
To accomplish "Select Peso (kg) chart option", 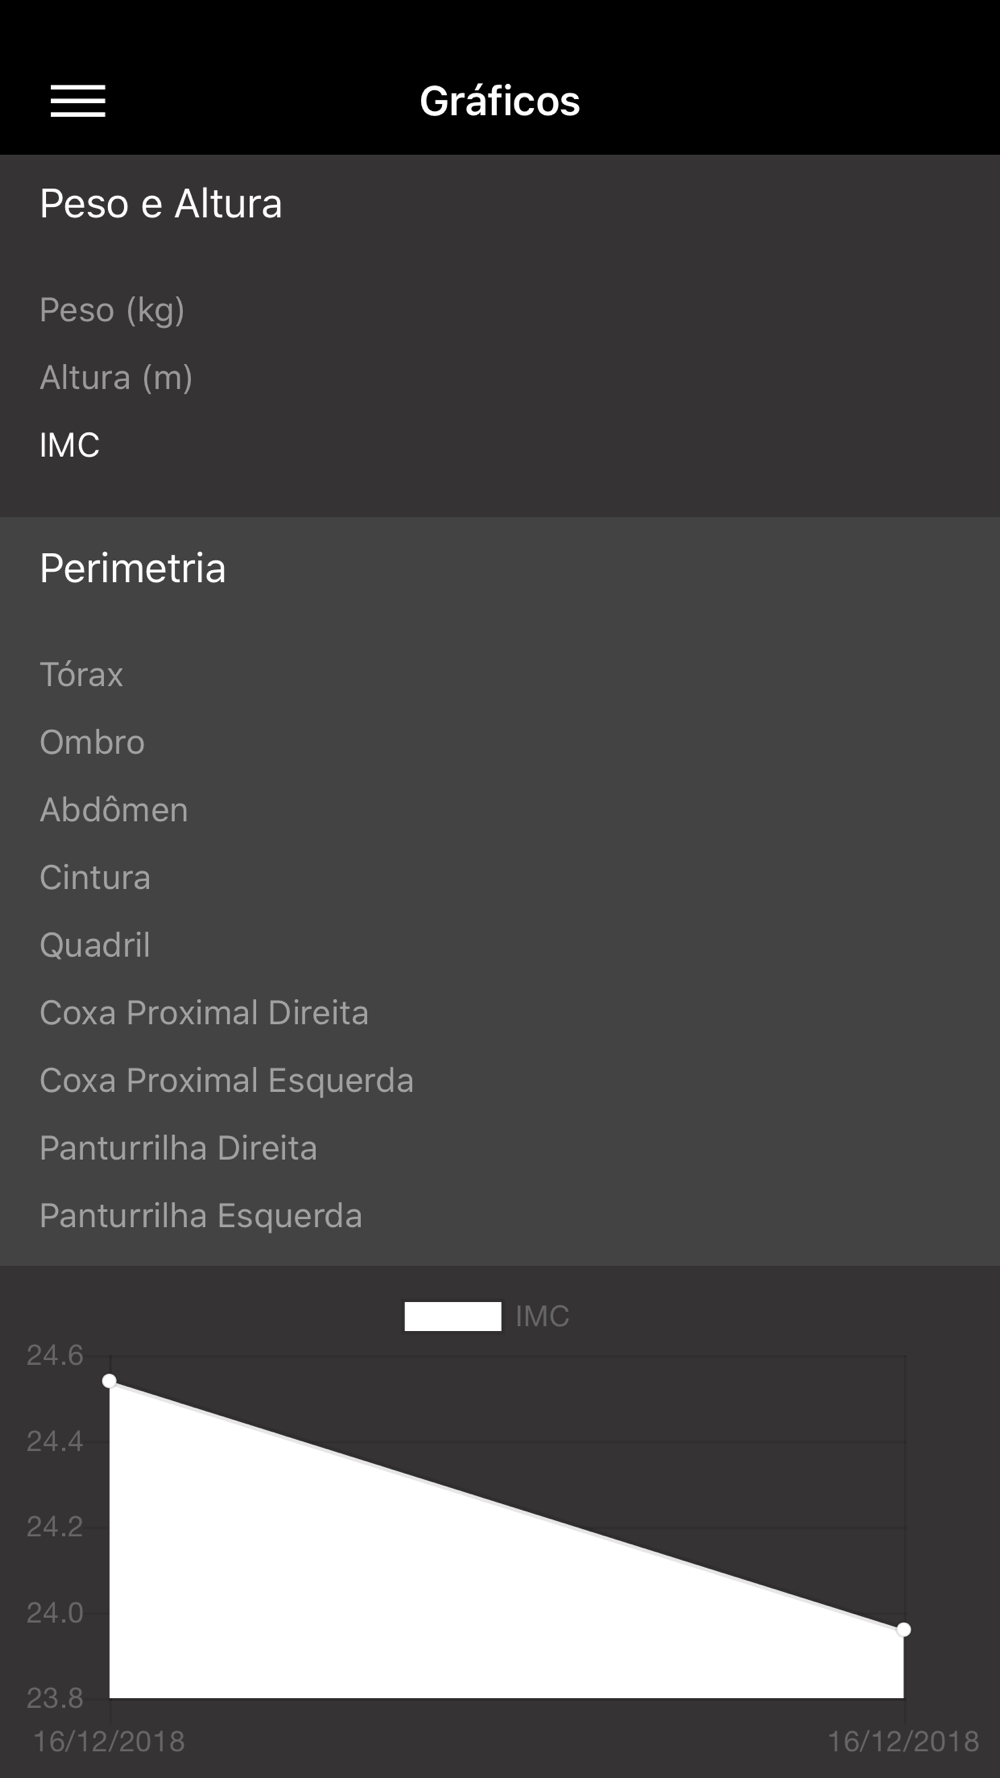I will [x=112, y=310].
